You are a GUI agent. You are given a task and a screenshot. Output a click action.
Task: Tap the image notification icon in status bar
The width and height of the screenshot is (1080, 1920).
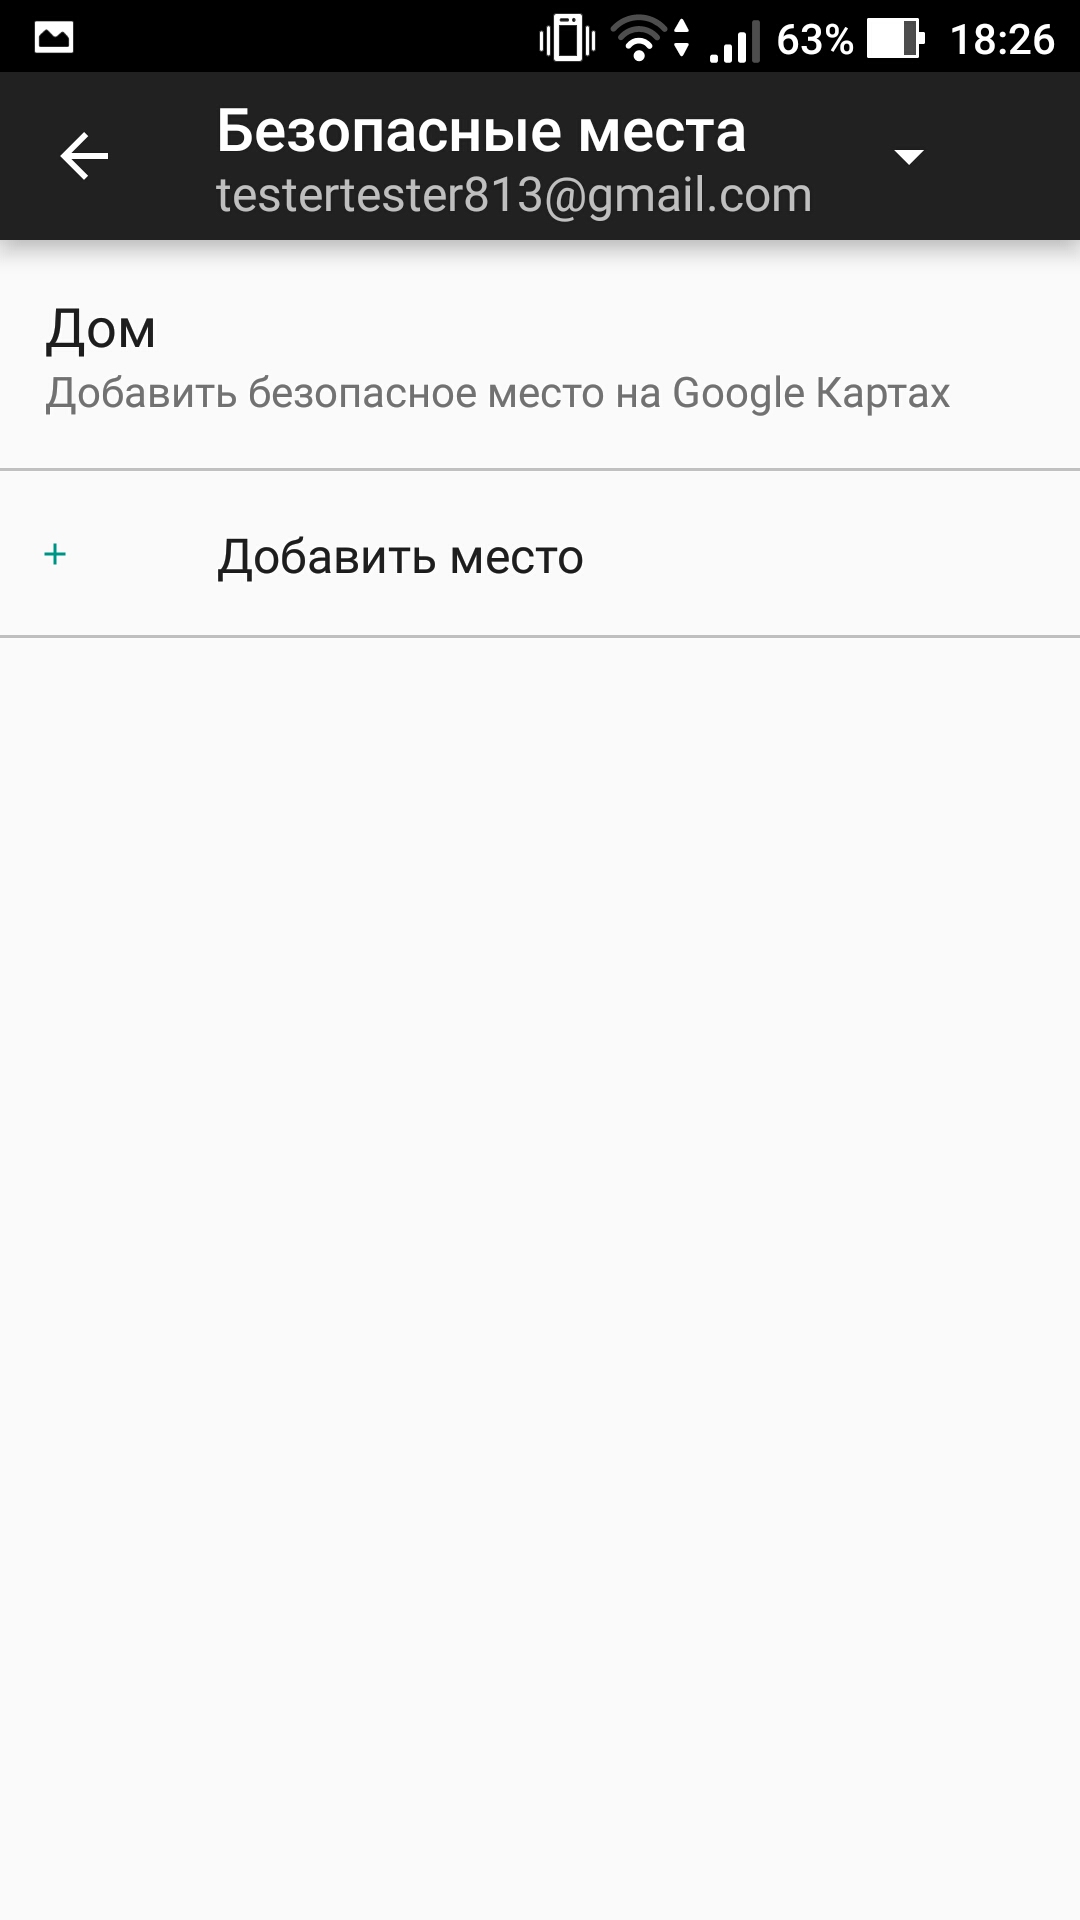tap(54, 39)
